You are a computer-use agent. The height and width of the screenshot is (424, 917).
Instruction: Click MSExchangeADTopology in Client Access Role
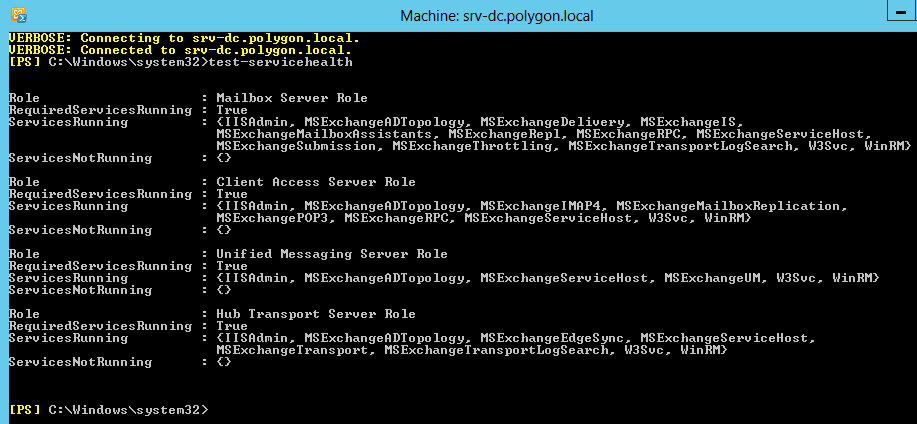coord(384,206)
